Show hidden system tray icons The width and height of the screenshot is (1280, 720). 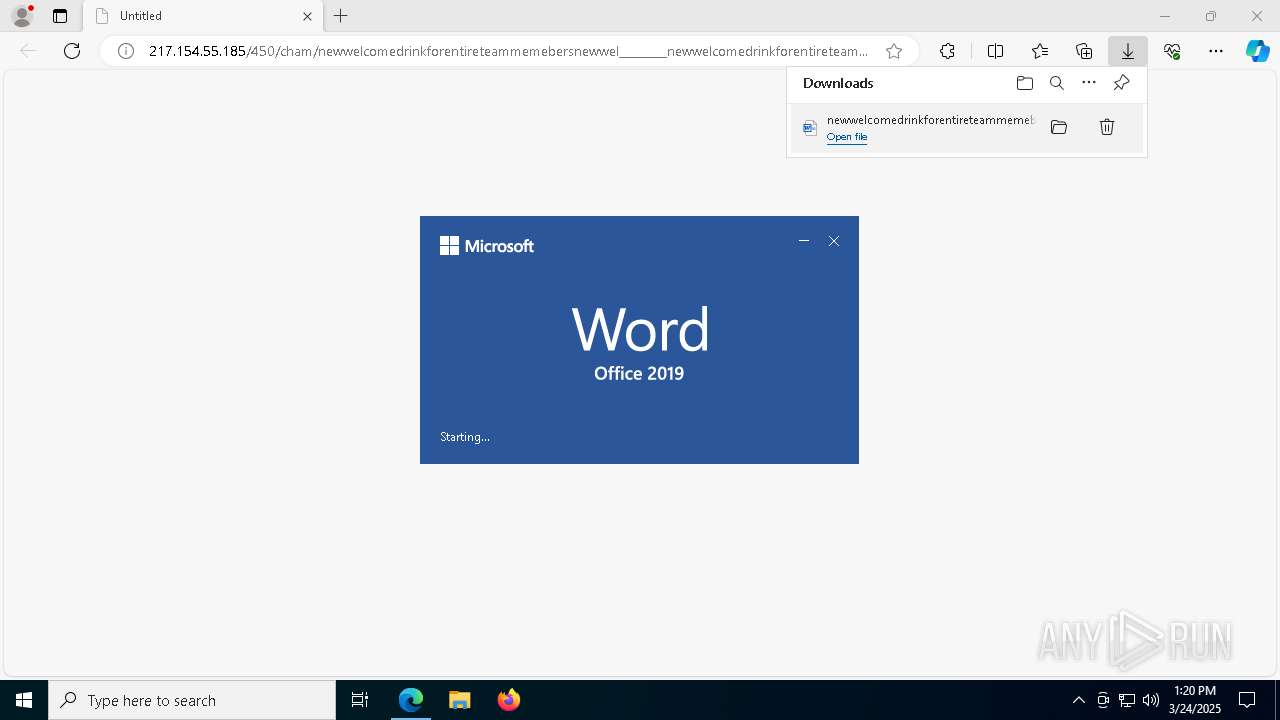tap(1078, 700)
